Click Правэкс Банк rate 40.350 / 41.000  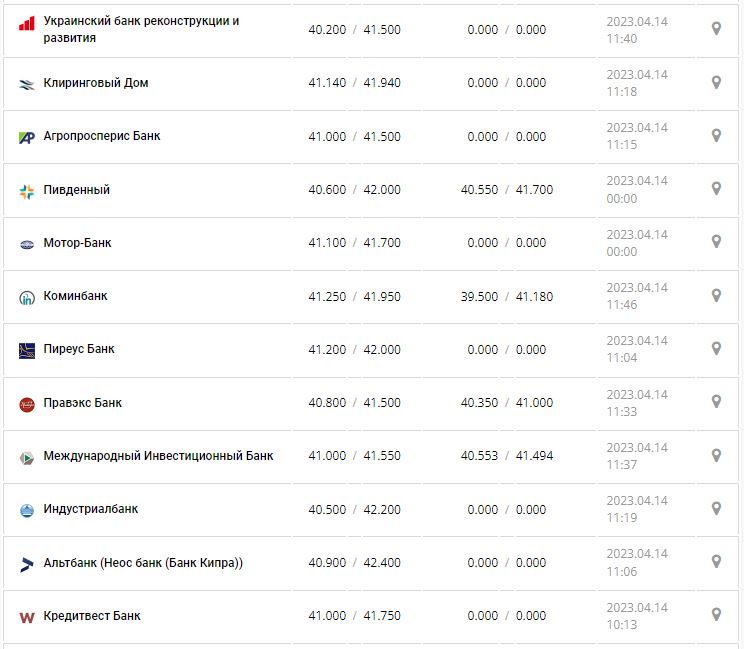[506, 403]
